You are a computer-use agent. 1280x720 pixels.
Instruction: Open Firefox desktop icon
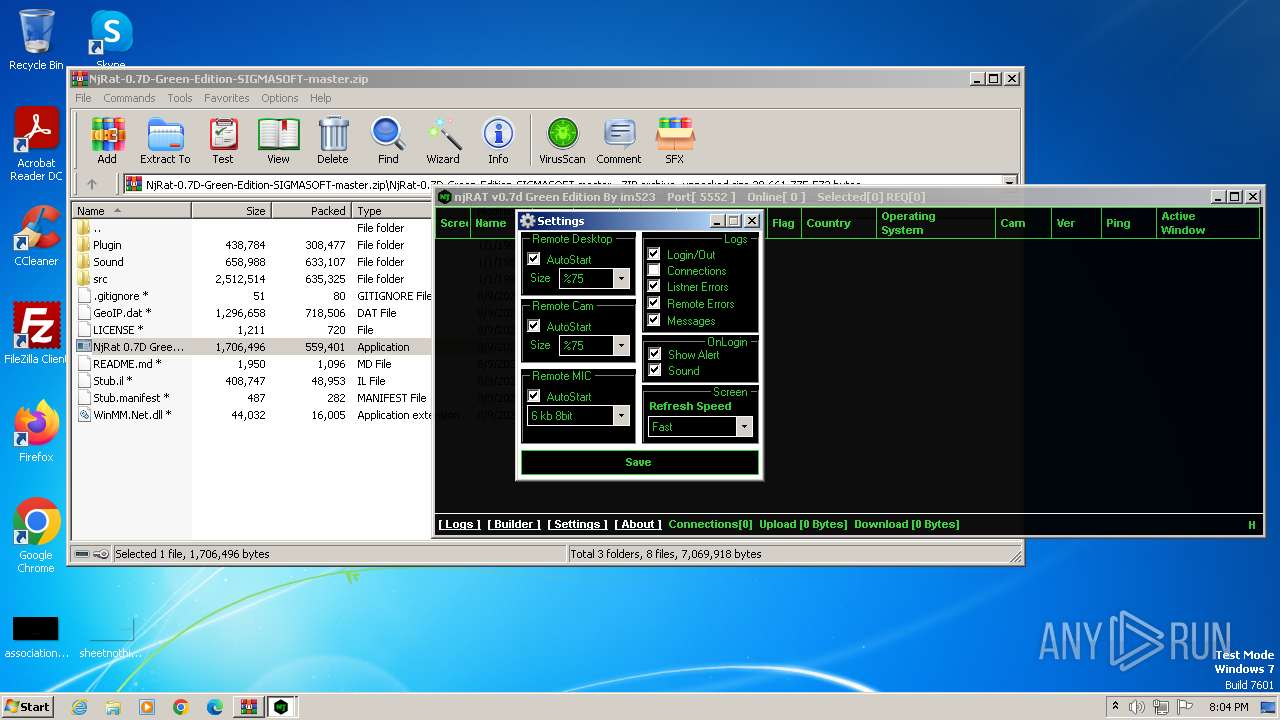pyautogui.click(x=36, y=431)
